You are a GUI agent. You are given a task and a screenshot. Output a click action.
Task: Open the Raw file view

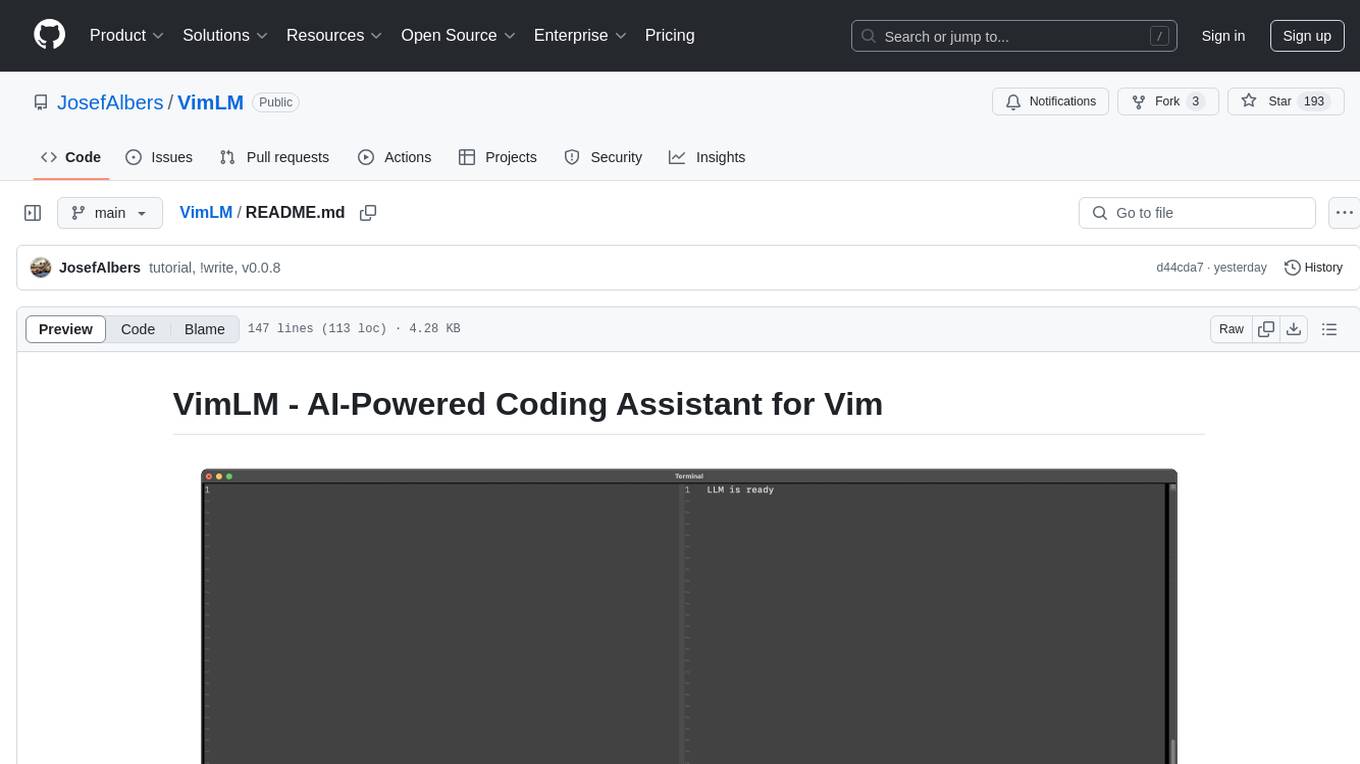[1232, 329]
